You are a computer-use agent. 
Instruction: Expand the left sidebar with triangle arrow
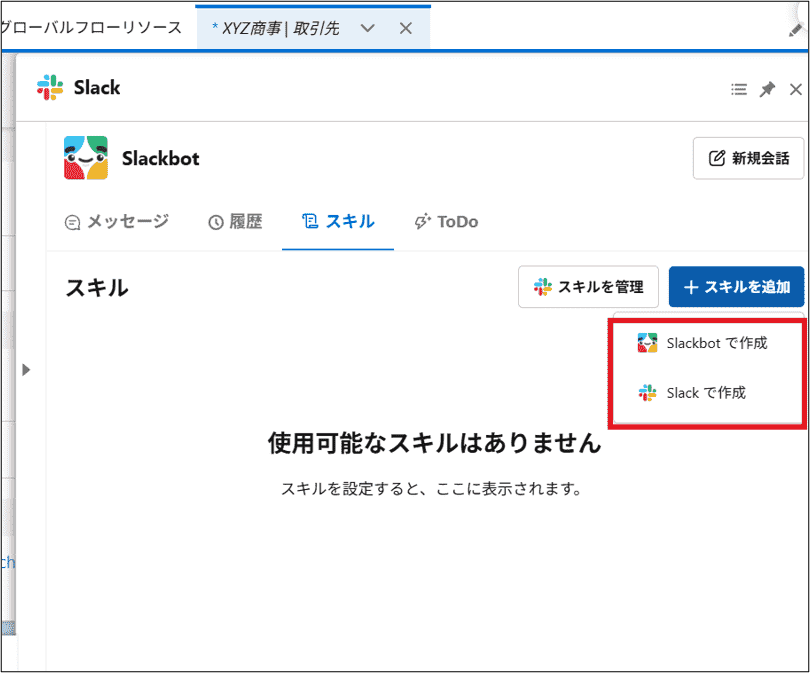26,370
